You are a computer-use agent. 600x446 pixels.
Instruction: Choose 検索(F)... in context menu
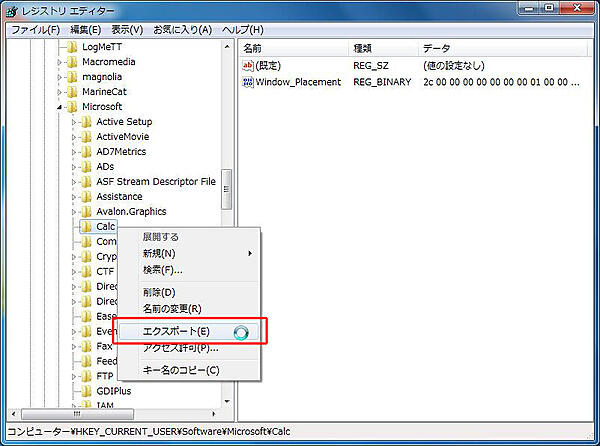pyautogui.click(x=189, y=270)
